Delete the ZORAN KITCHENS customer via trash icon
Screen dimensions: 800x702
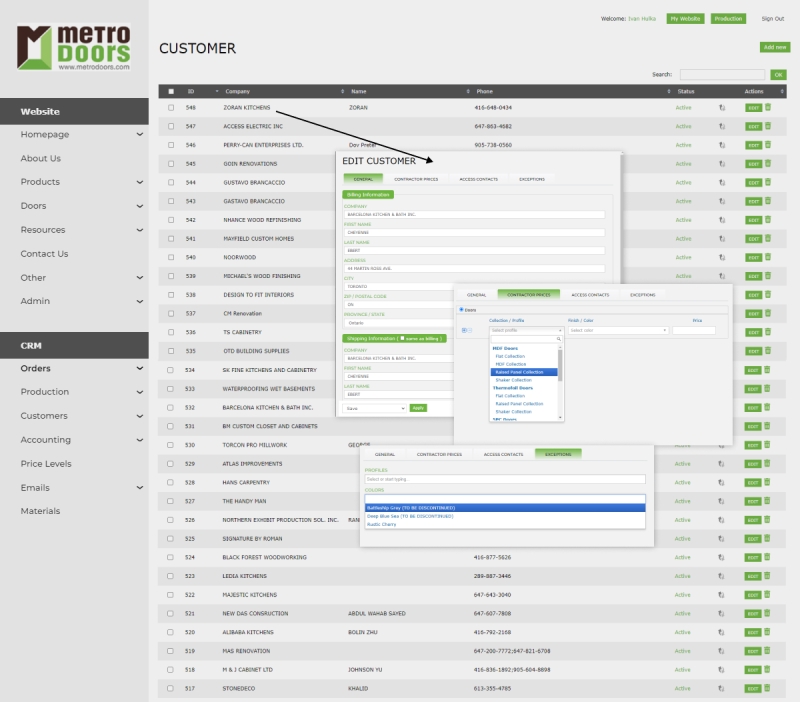coord(768,107)
